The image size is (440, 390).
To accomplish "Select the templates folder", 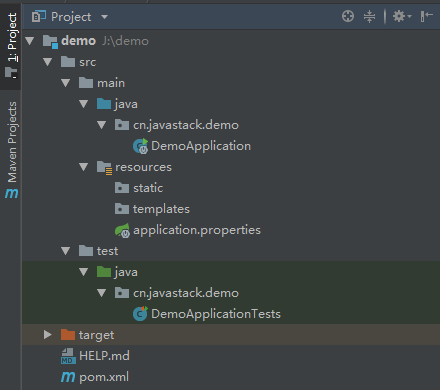I will [152, 209].
